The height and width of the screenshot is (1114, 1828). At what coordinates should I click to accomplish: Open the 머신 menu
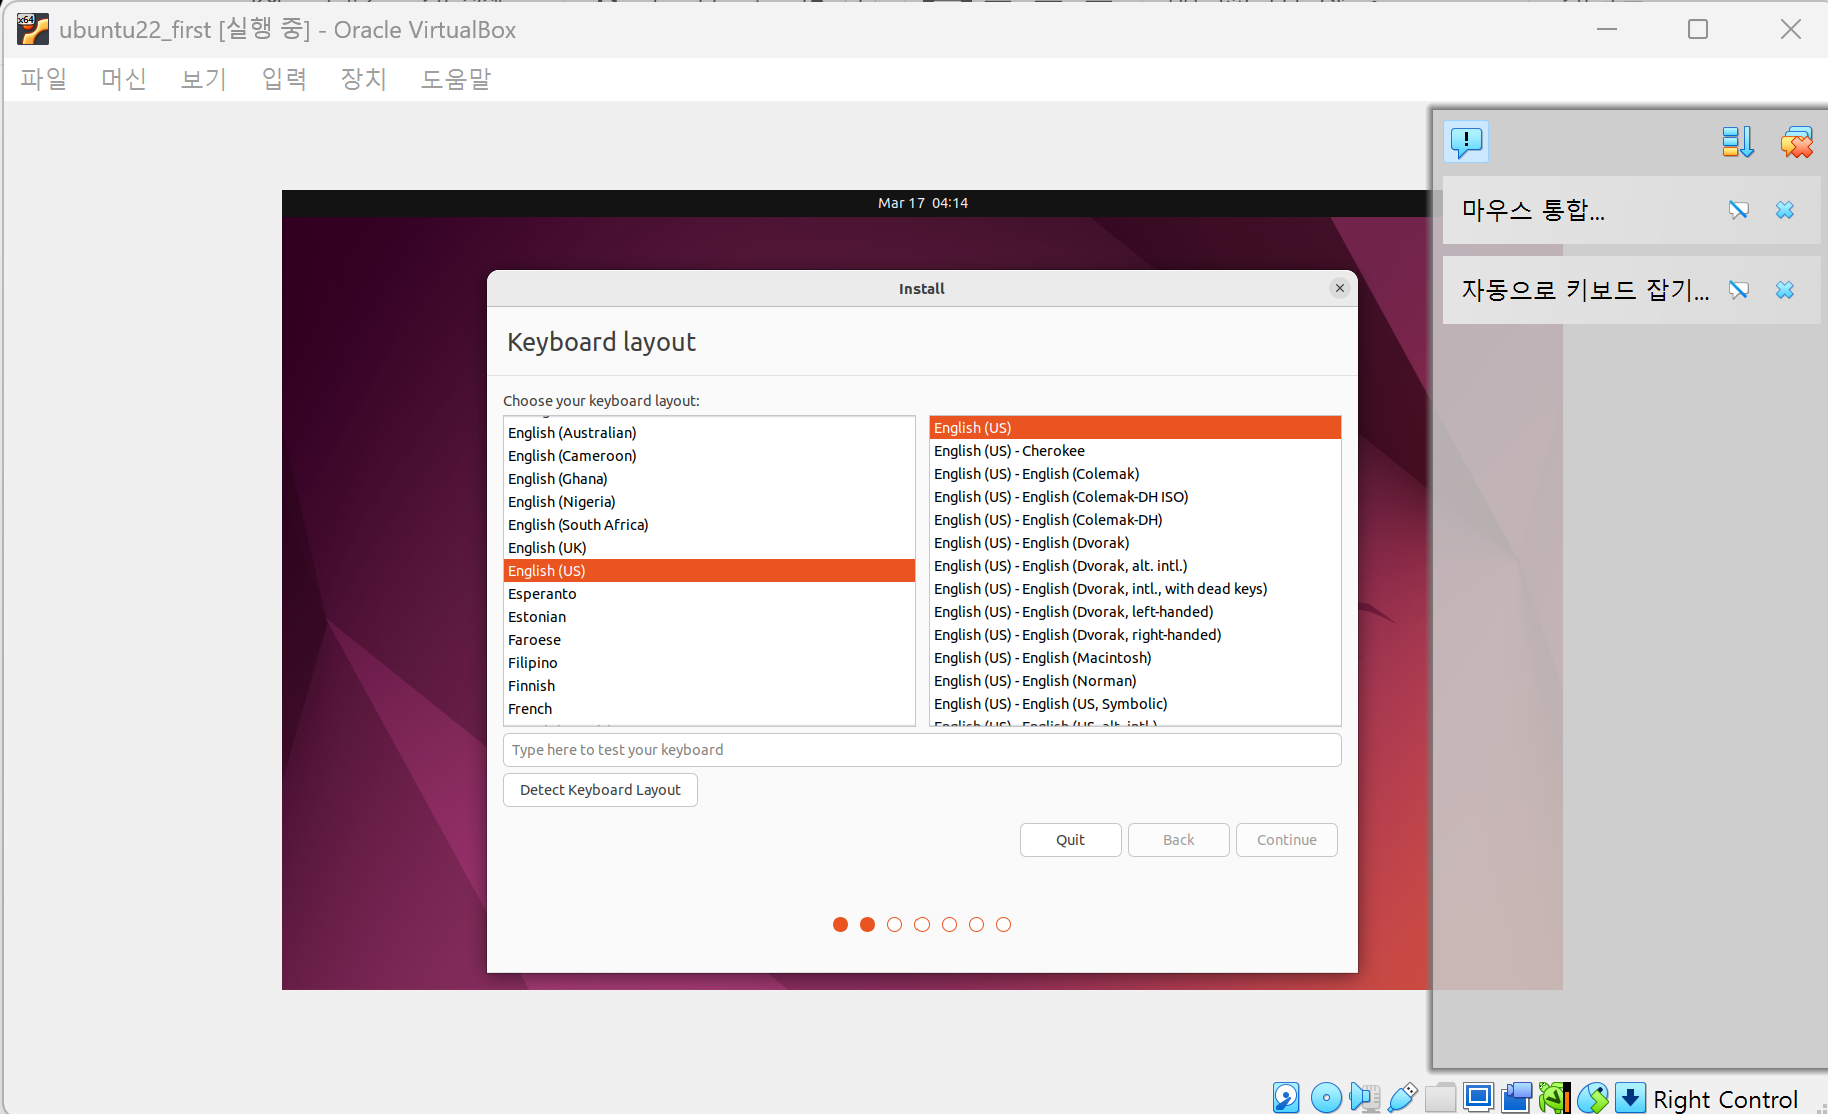click(124, 79)
